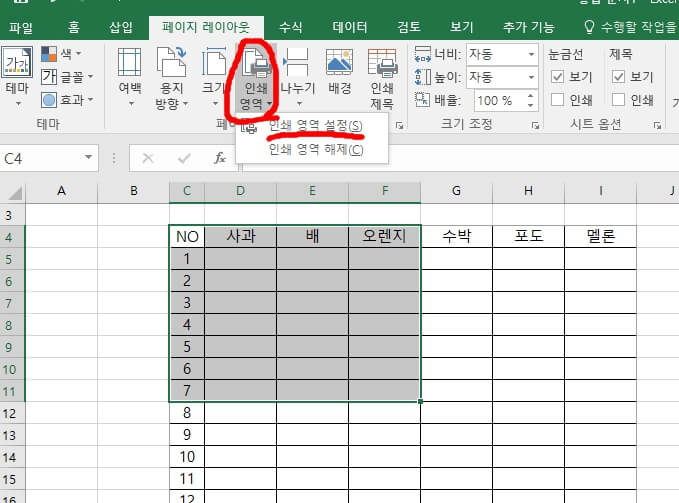Switch to the 삽입 tab
This screenshot has width=679, height=503.
pos(121,28)
